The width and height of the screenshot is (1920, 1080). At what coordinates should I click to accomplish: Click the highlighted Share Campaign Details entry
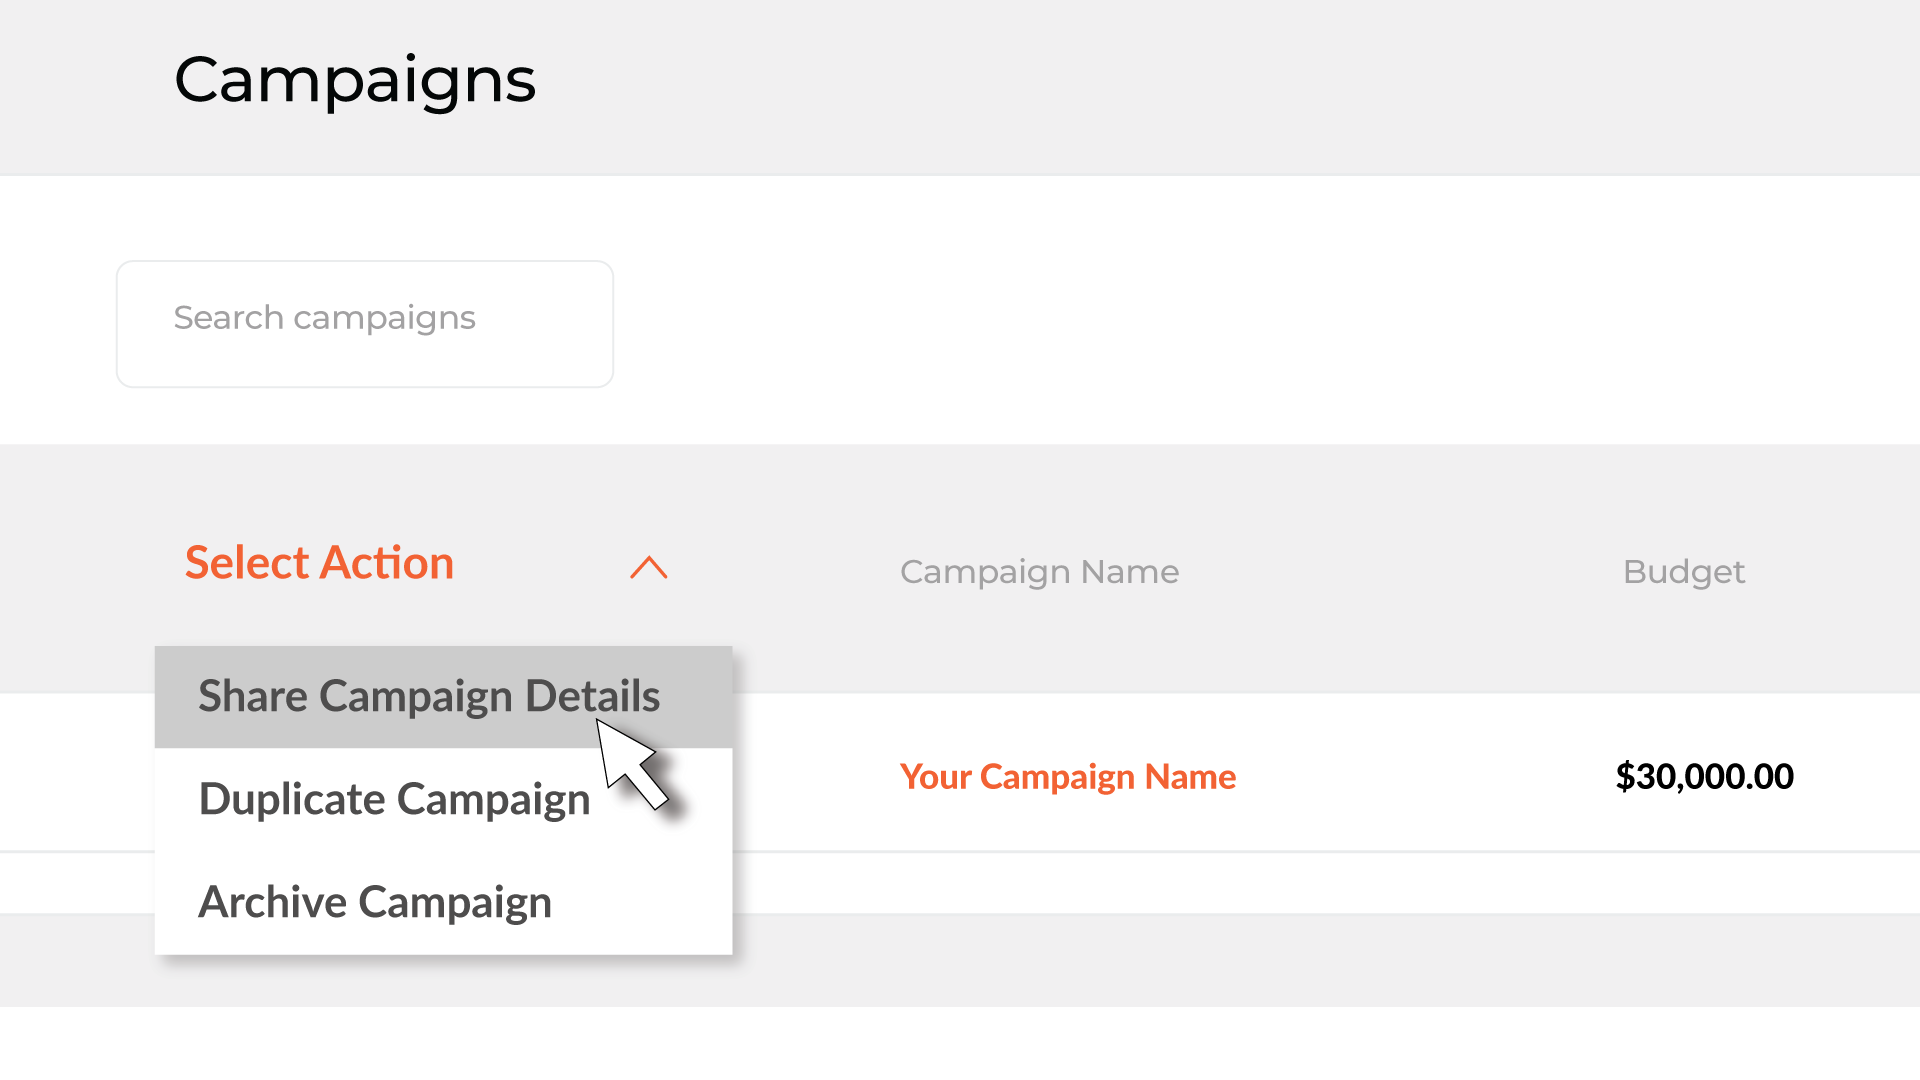pos(429,696)
